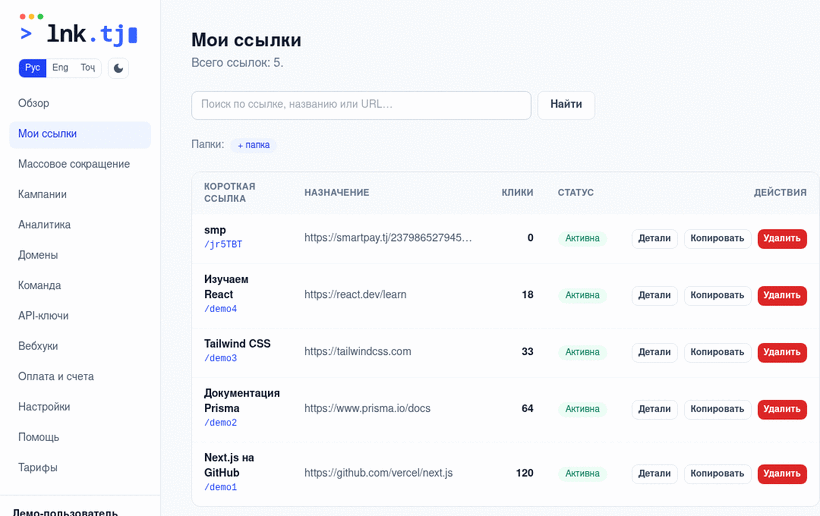This screenshot has width=820, height=516.
Task: Click the КЛИКИ column header
Action: pyautogui.click(x=517, y=193)
